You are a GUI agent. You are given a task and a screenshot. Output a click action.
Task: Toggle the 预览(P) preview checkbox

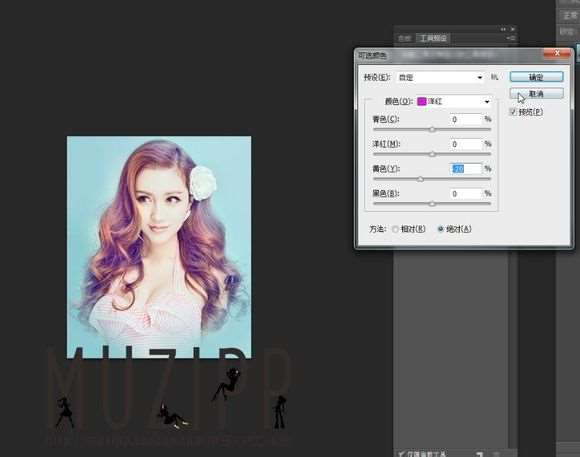(x=513, y=112)
